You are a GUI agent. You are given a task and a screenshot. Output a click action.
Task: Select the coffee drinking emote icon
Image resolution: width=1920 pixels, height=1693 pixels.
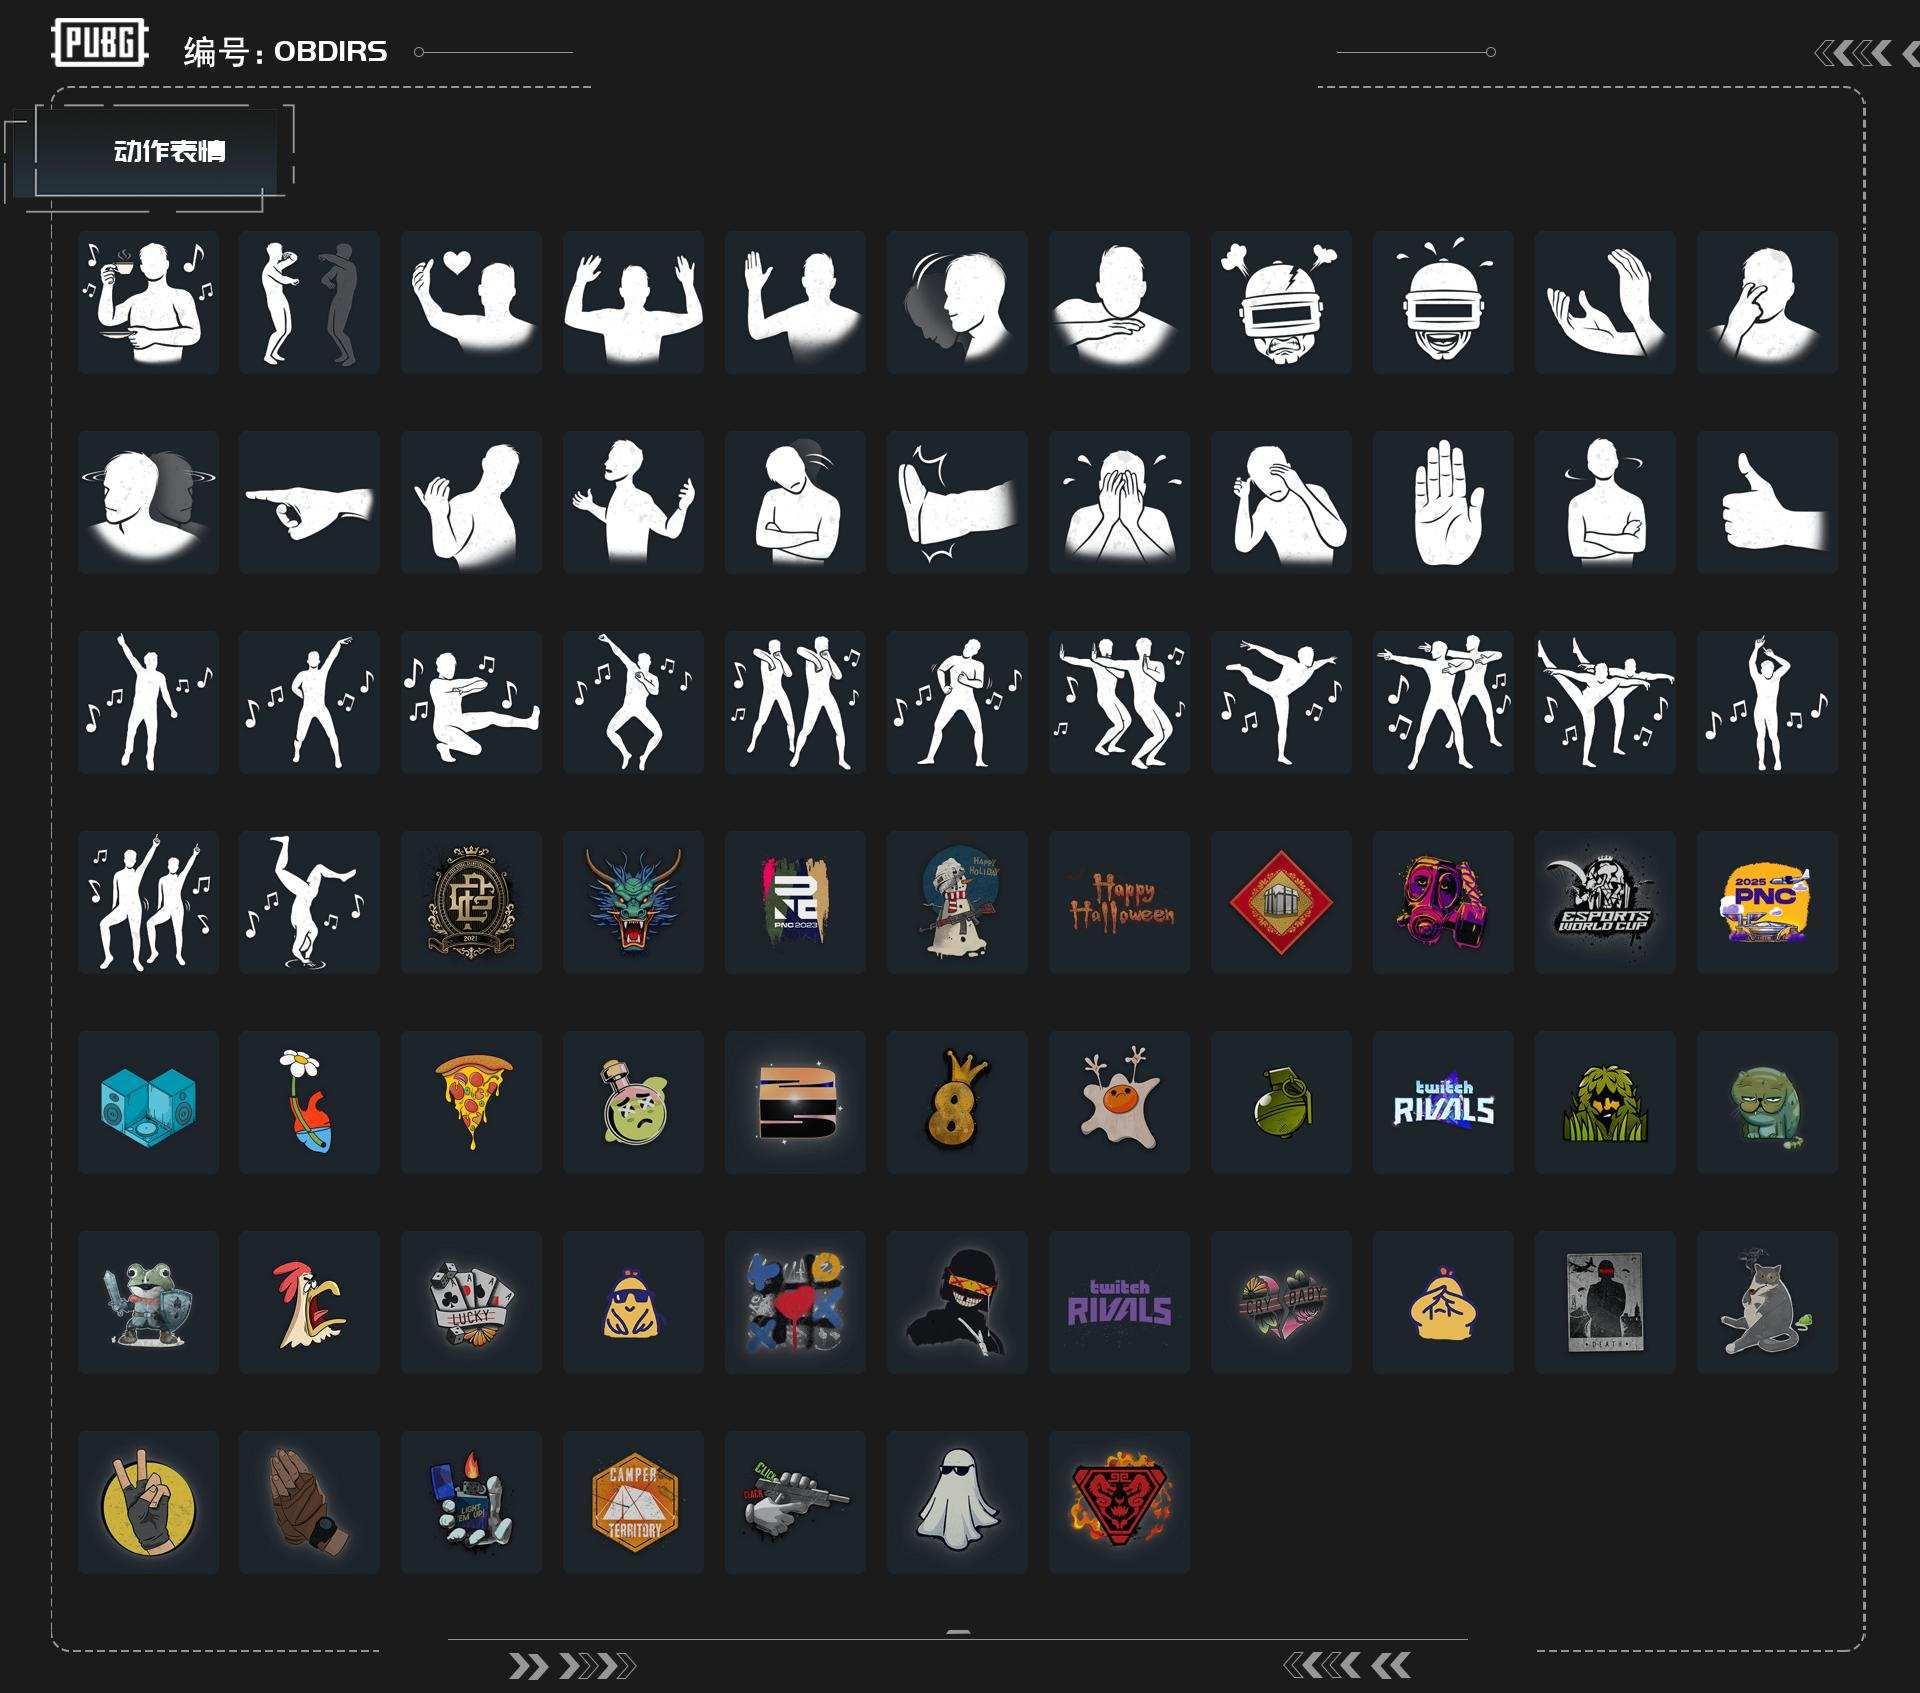148,302
